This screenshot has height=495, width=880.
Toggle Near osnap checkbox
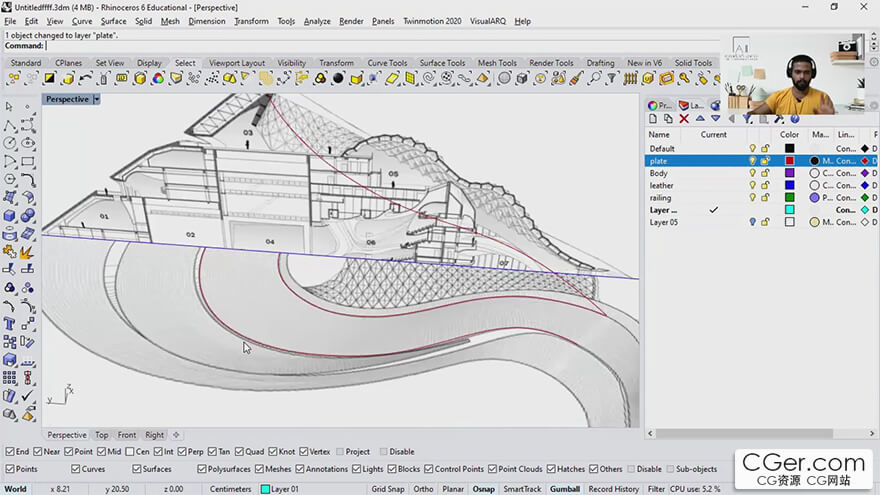point(38,451)
